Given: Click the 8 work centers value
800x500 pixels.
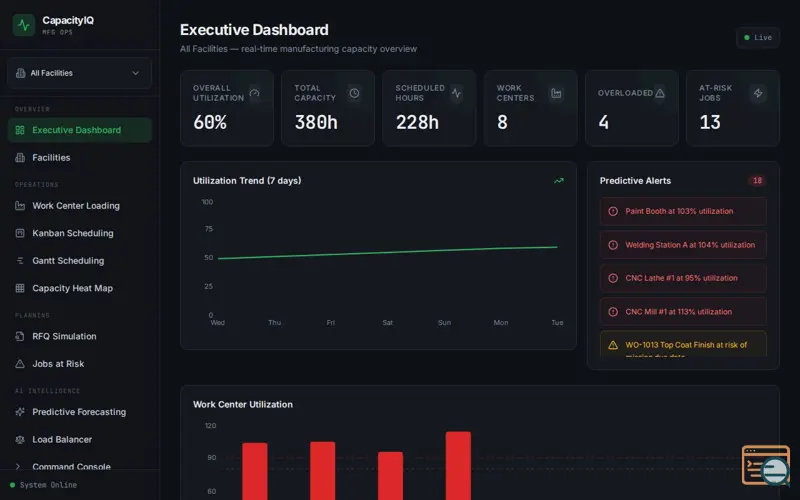Looking at the screenshot, I should 502,122.
